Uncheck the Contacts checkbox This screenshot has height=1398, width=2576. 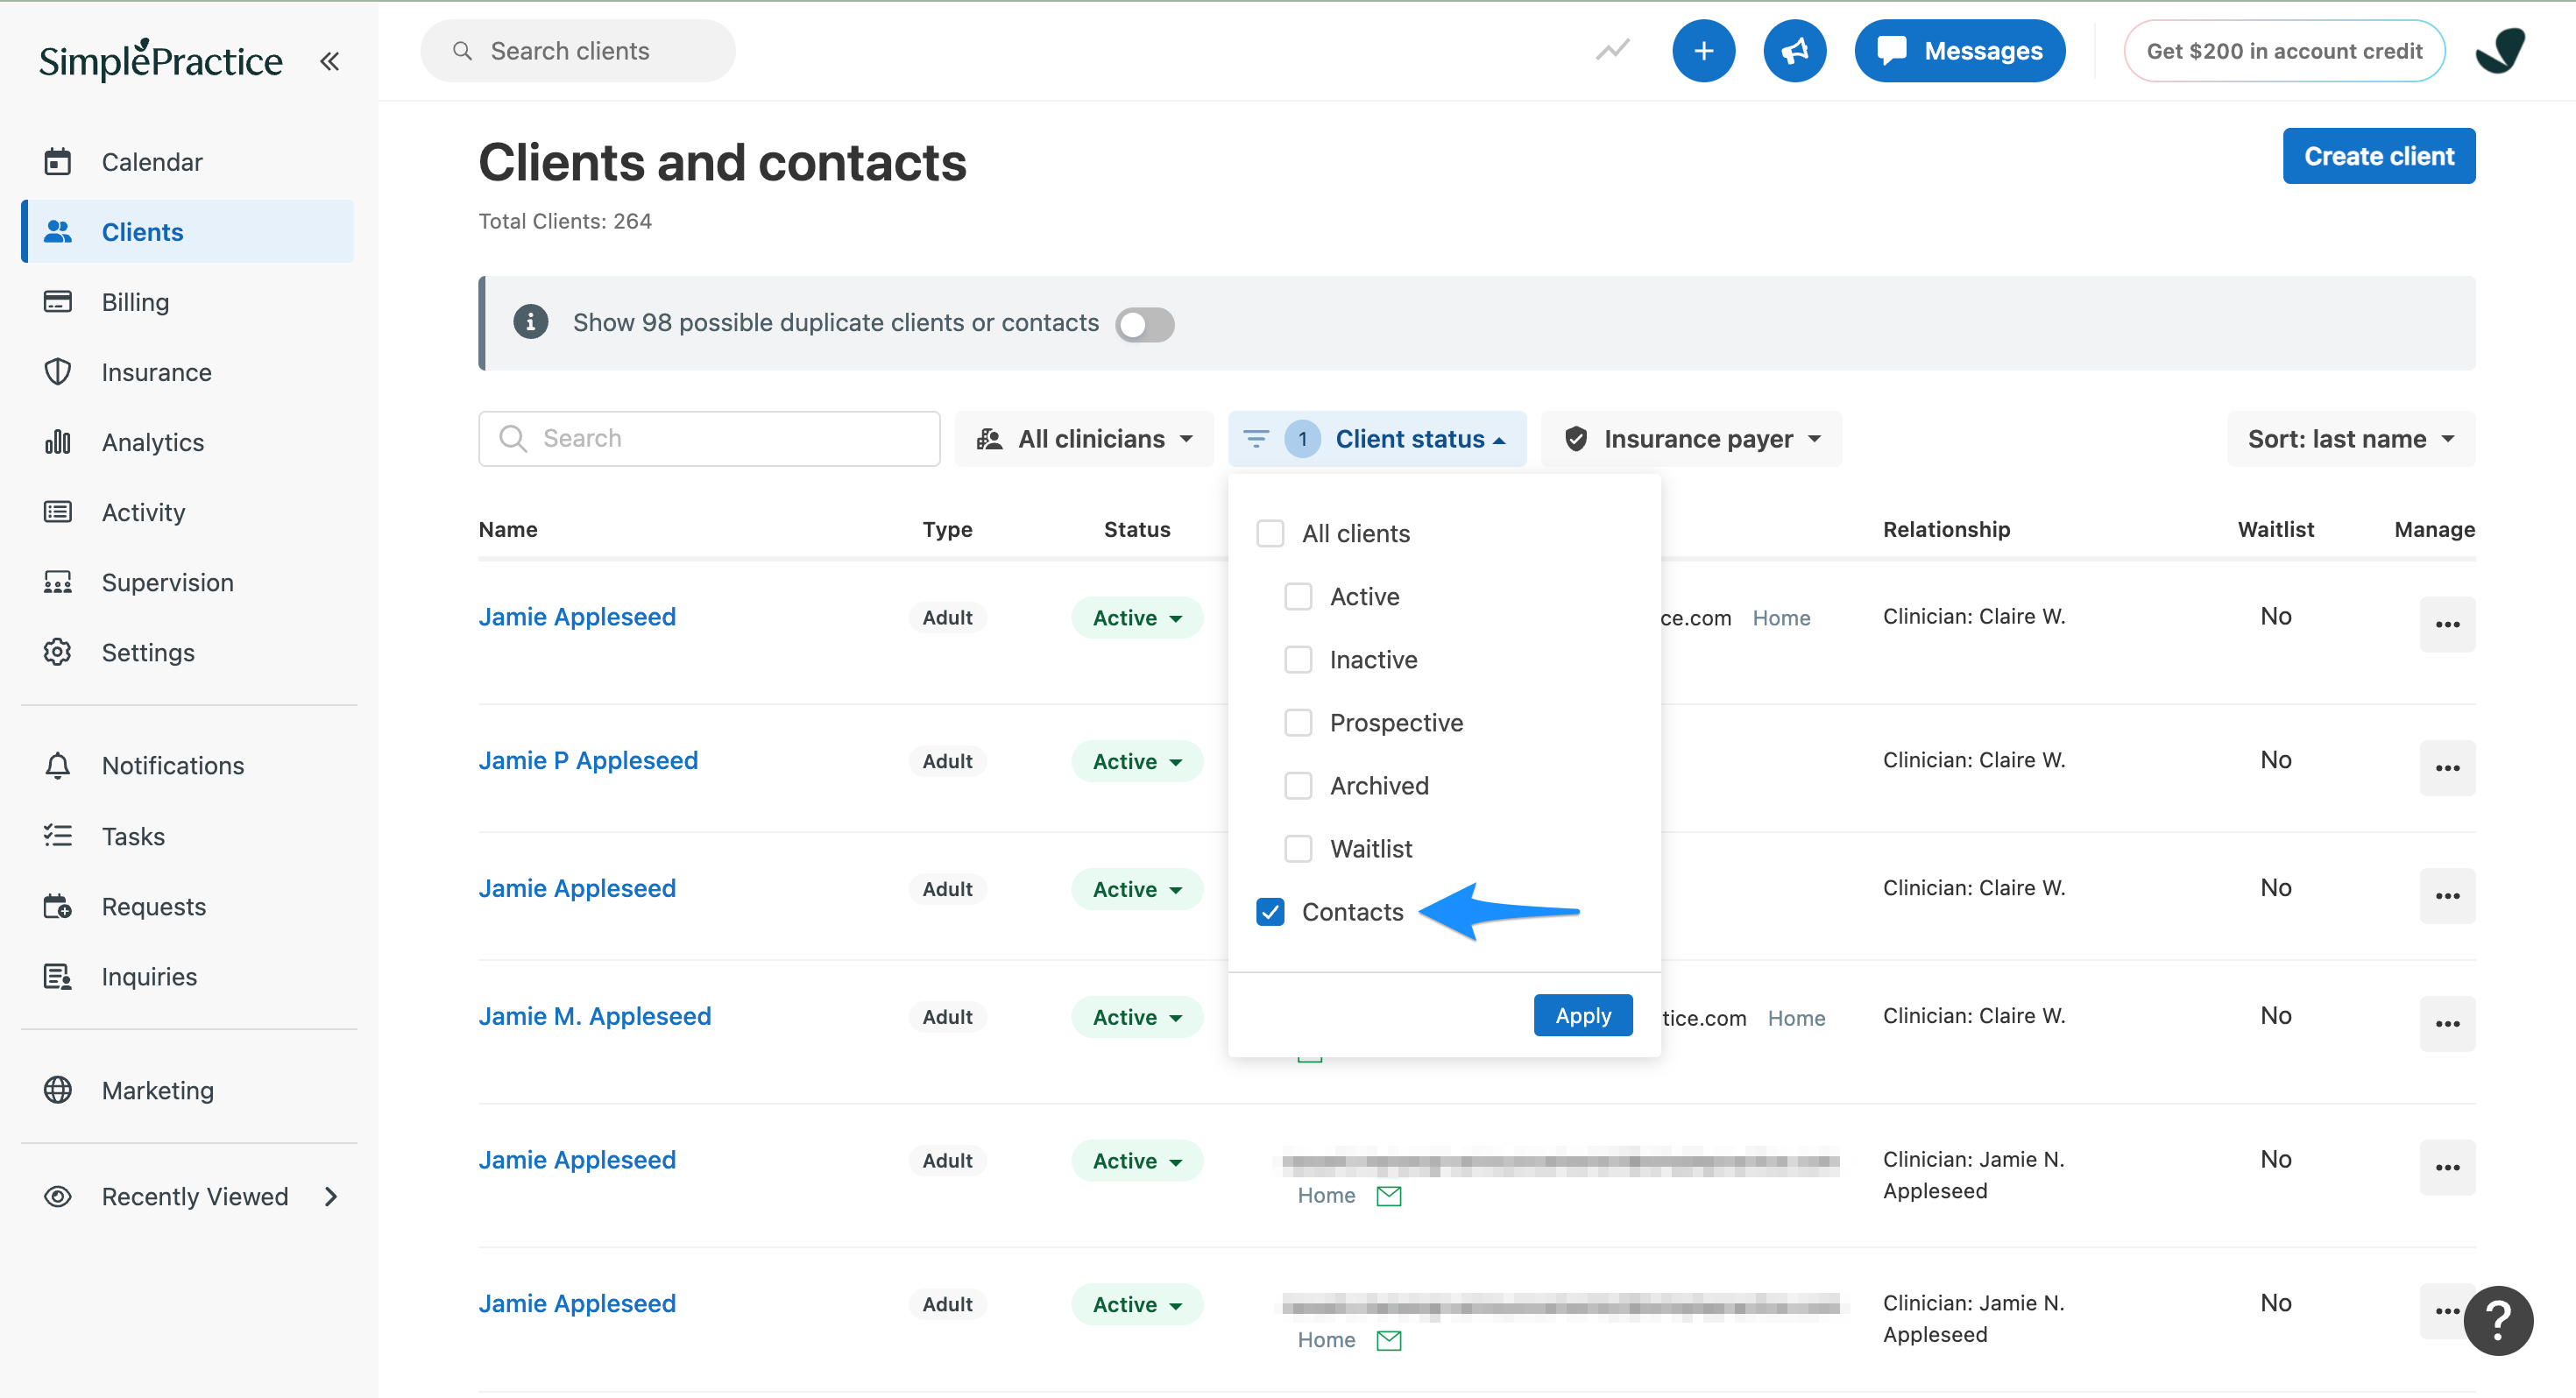click(1270, 911)
